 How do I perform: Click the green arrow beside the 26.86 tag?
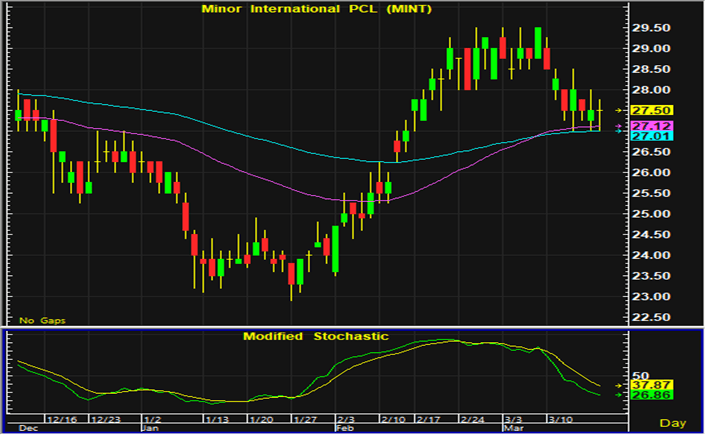pyautogui.click(x=620, y=395)
